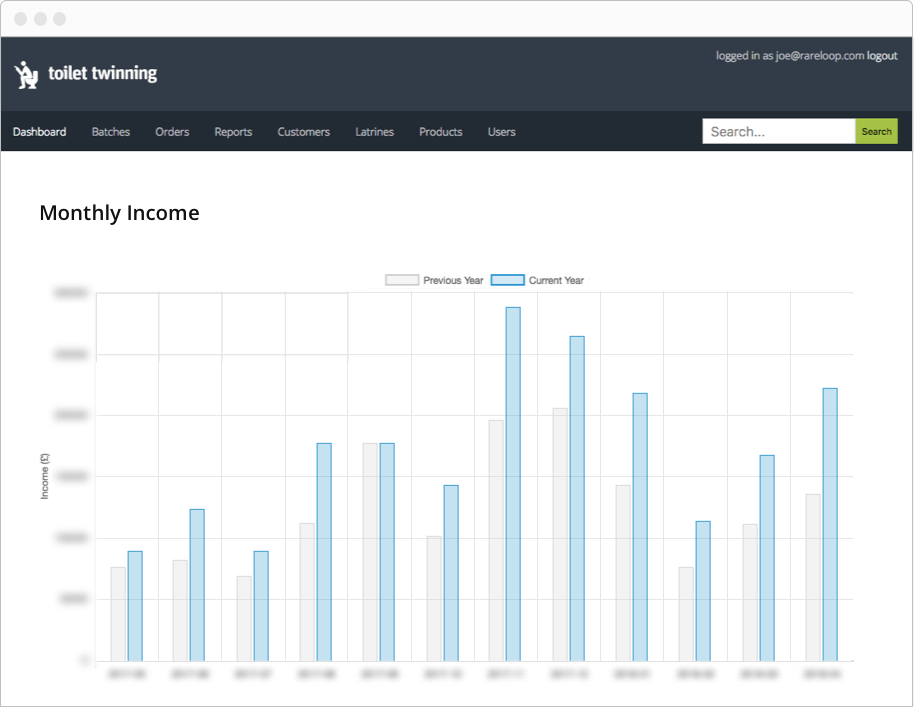
Task: Click the blue Current Year legend swatch
Action: (508, 280)
